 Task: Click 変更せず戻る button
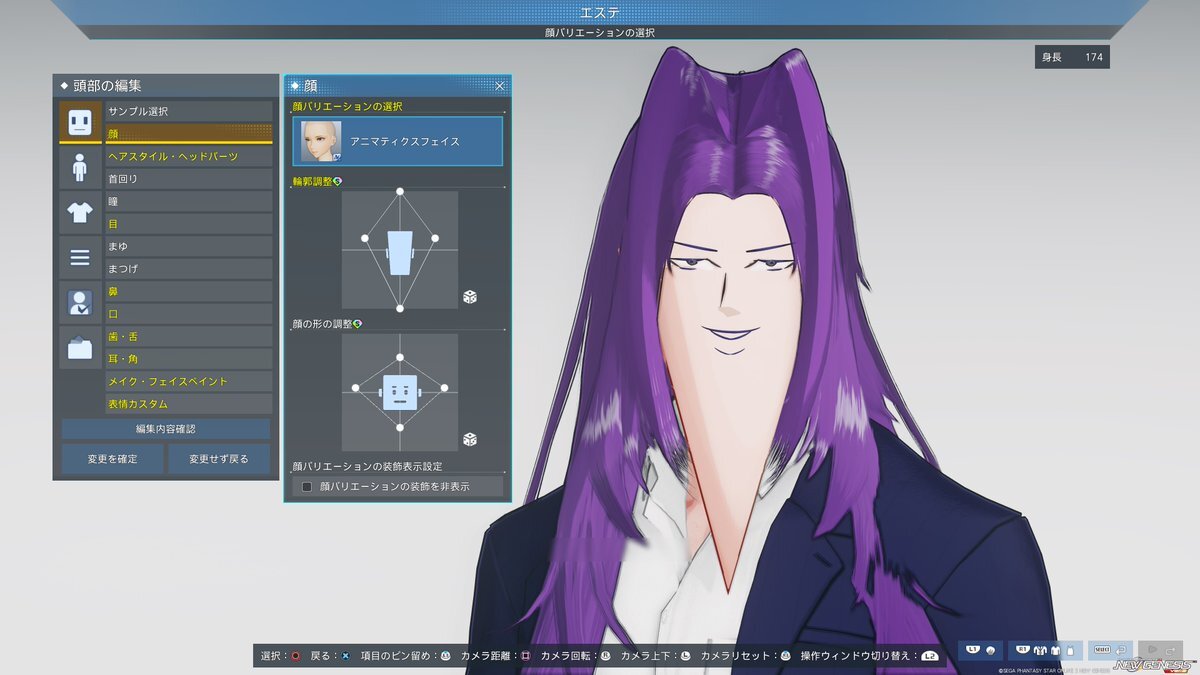[x=218, y=459]
